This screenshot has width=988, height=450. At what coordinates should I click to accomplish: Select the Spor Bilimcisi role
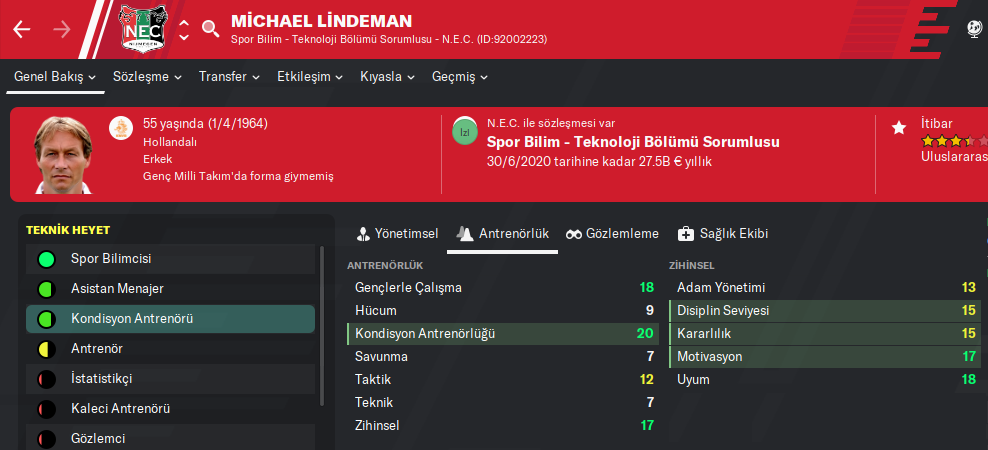(x=110, y=259)
